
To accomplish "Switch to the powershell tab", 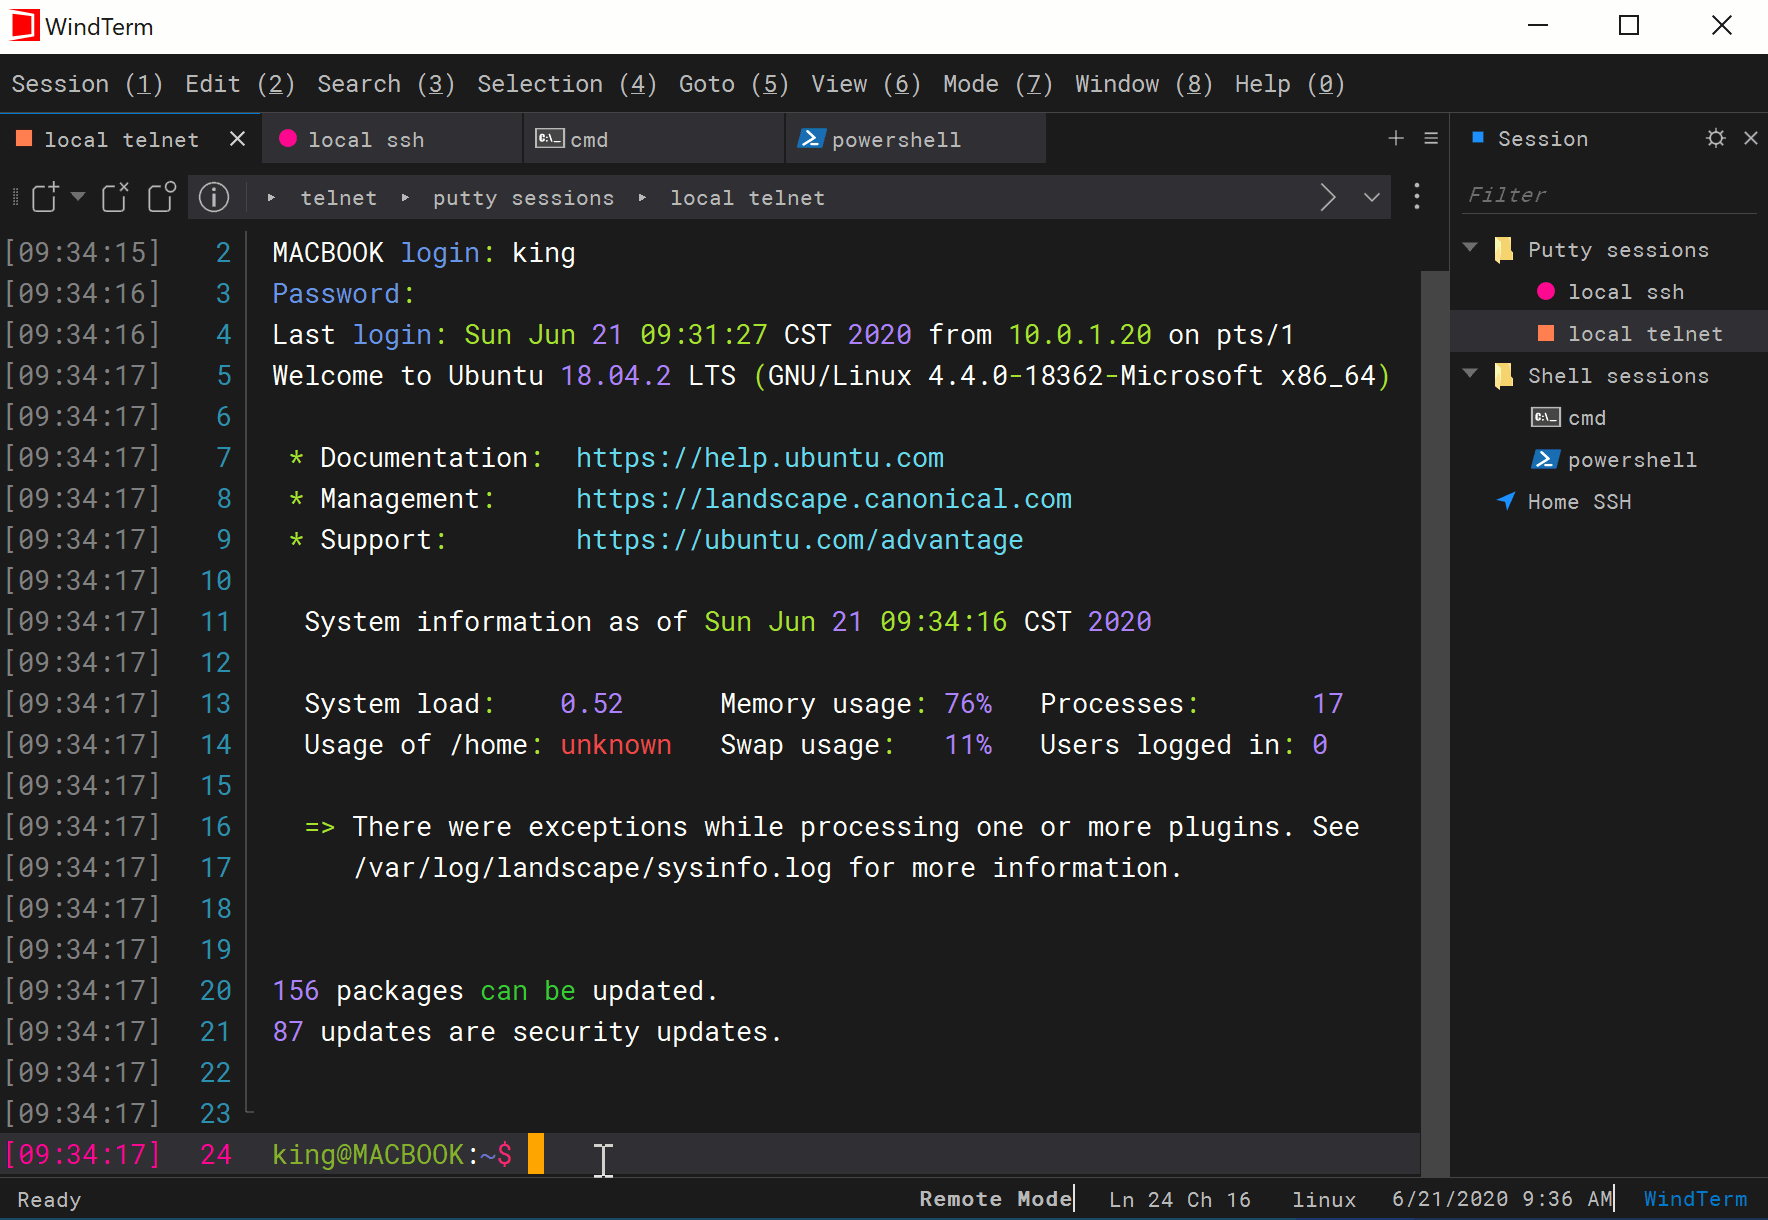I will click(916, 139).
